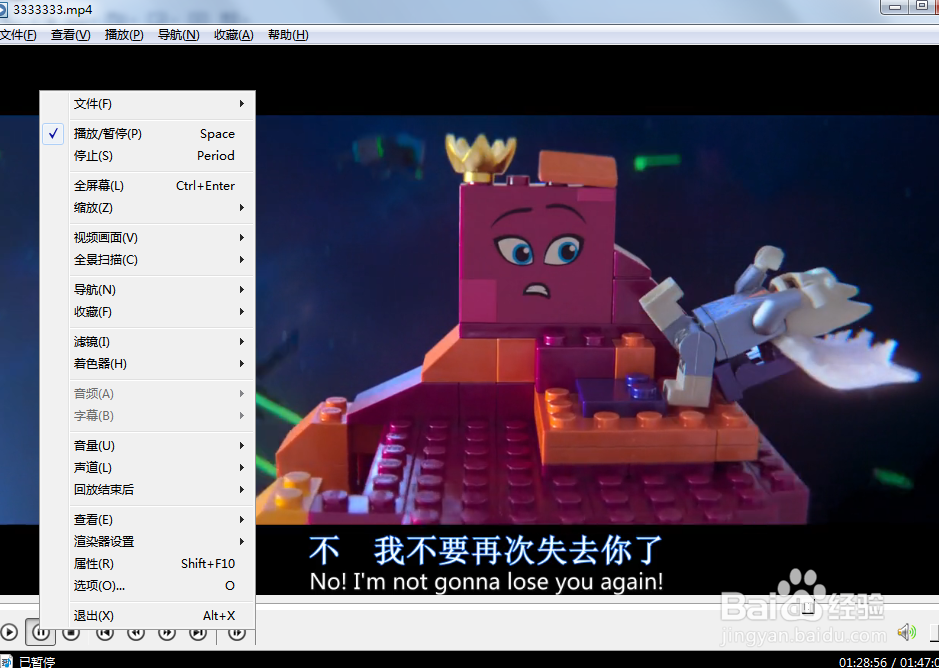Click the Play button in playback controls

(x=10, y=631)
